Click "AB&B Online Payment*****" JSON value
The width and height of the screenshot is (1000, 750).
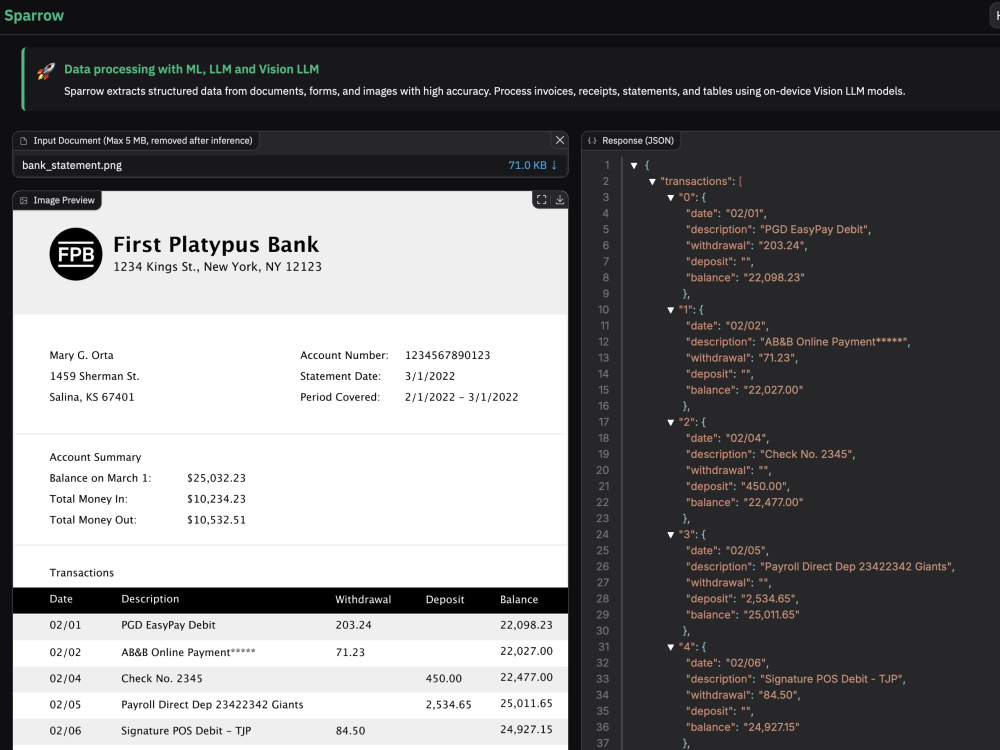(834, 342)
